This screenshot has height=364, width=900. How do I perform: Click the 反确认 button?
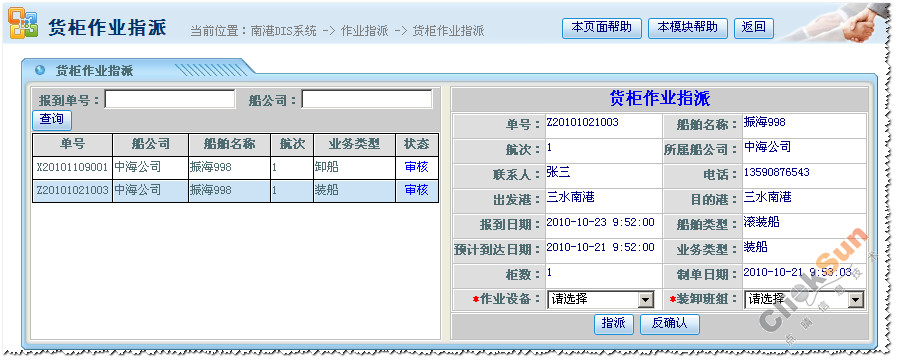coord(670,324)
